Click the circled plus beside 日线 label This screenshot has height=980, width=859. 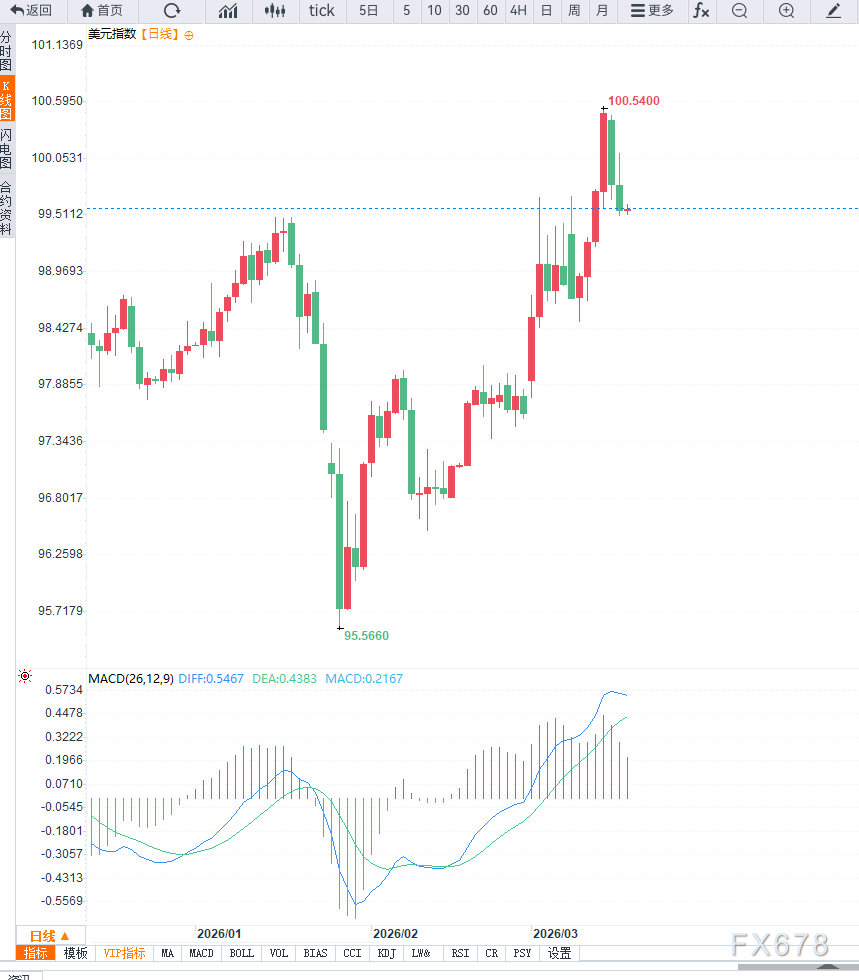click(x=189, y=35)
